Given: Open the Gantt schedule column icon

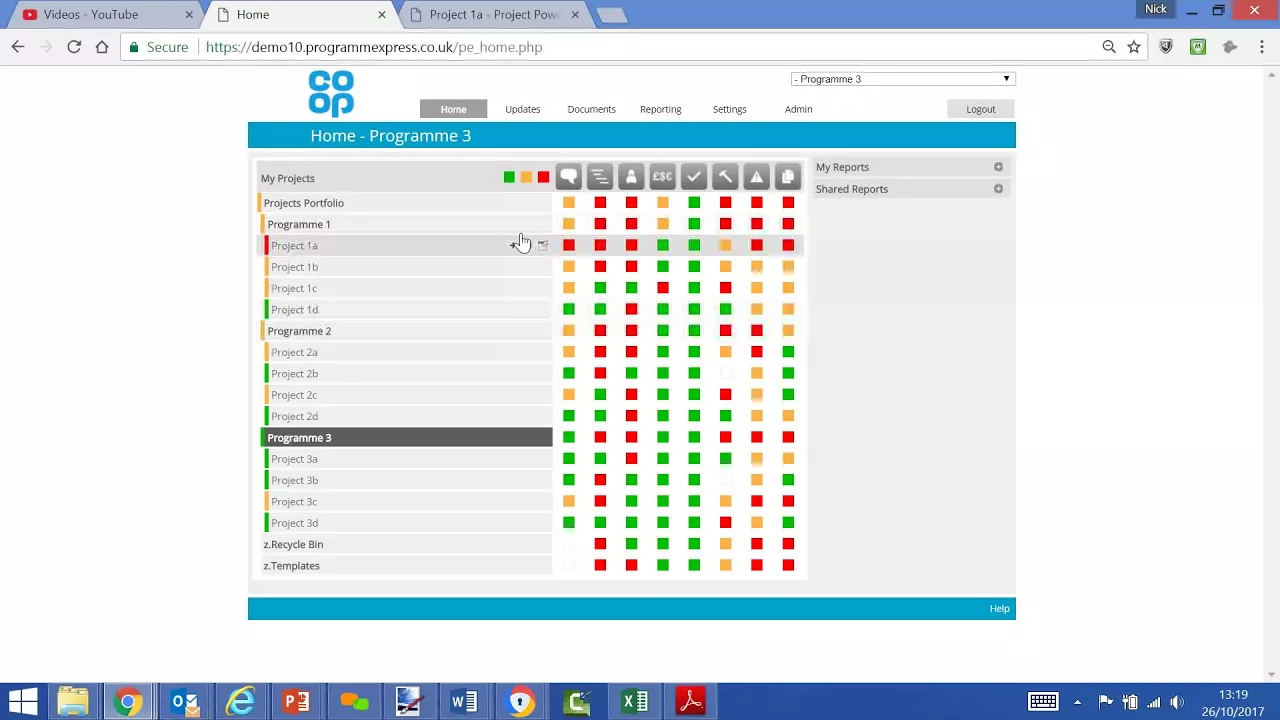Looking at the screenshot, I should tap(599, 177).
